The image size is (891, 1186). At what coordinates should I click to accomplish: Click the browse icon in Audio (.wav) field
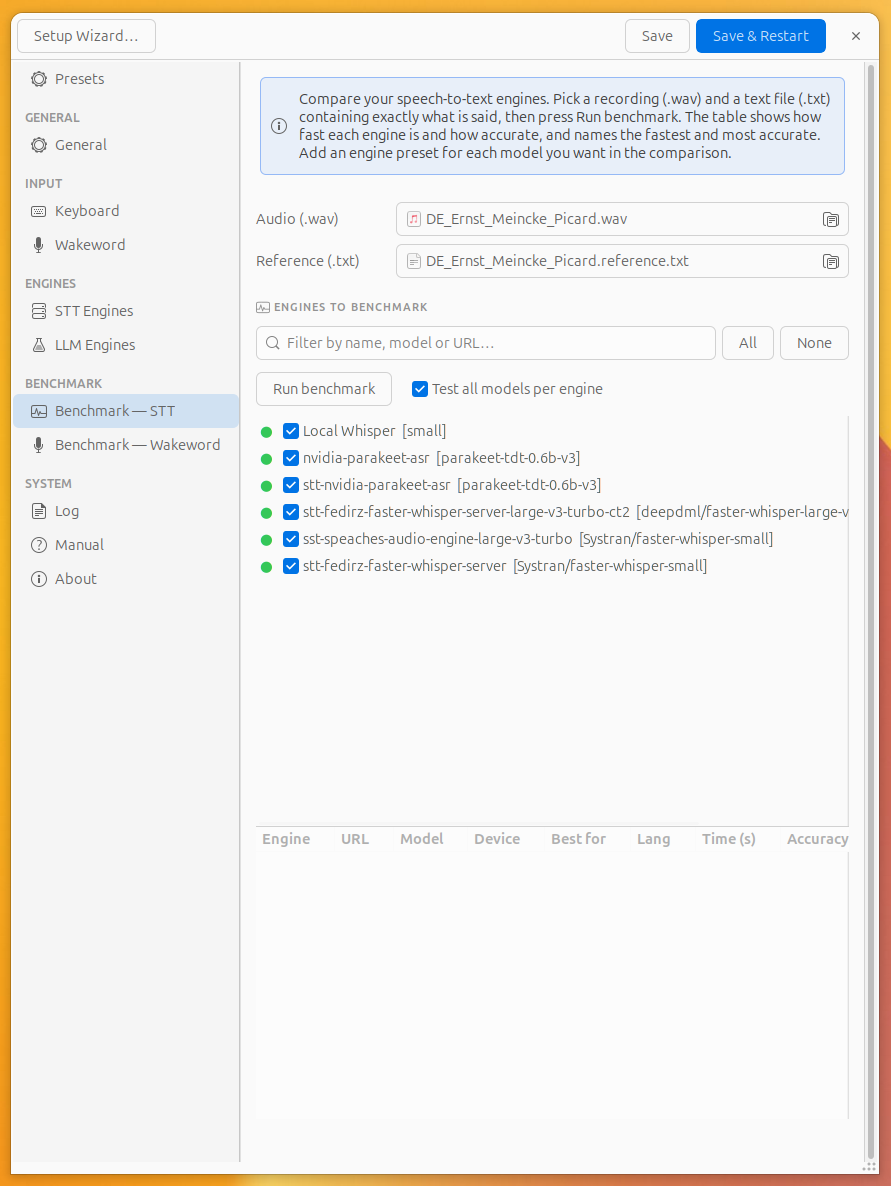830,219
